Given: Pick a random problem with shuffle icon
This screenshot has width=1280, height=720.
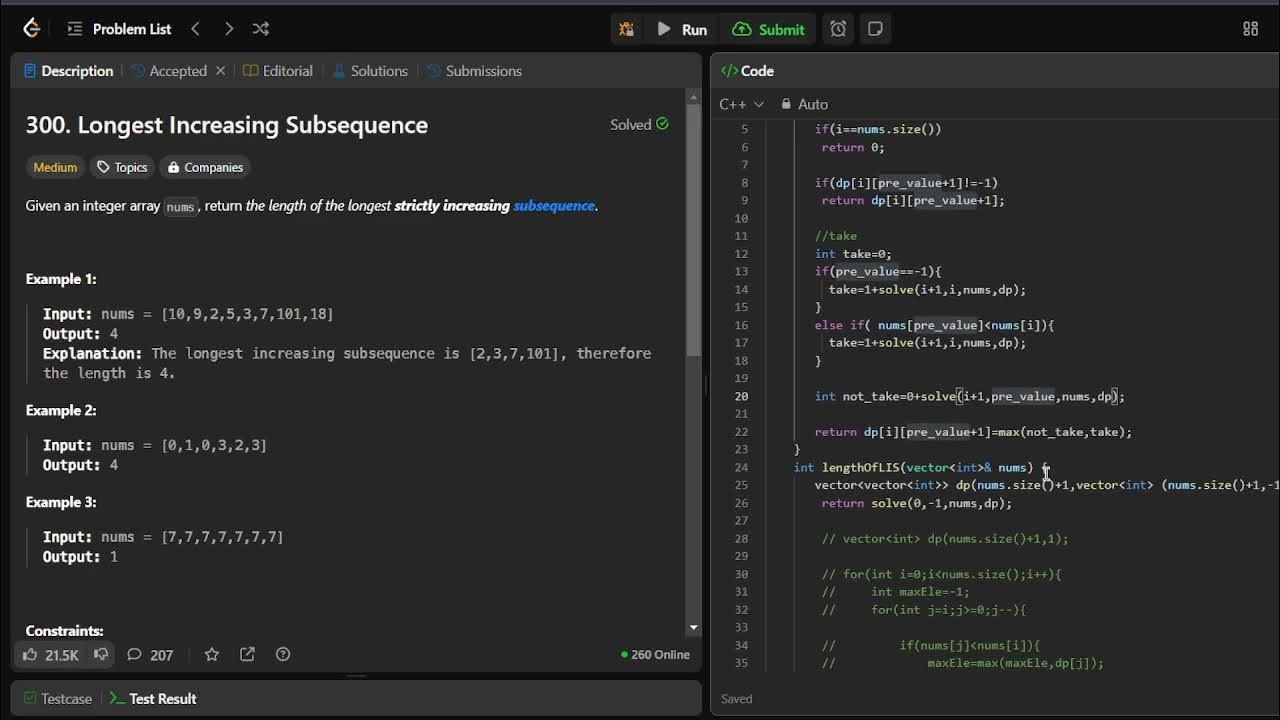Looking at the screenshot, I should (x=261, y=29).
